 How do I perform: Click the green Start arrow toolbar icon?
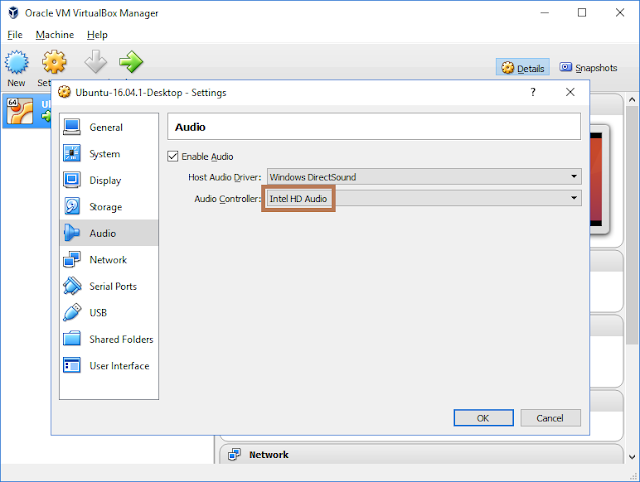pyautogui.click(x=131, y=62)
